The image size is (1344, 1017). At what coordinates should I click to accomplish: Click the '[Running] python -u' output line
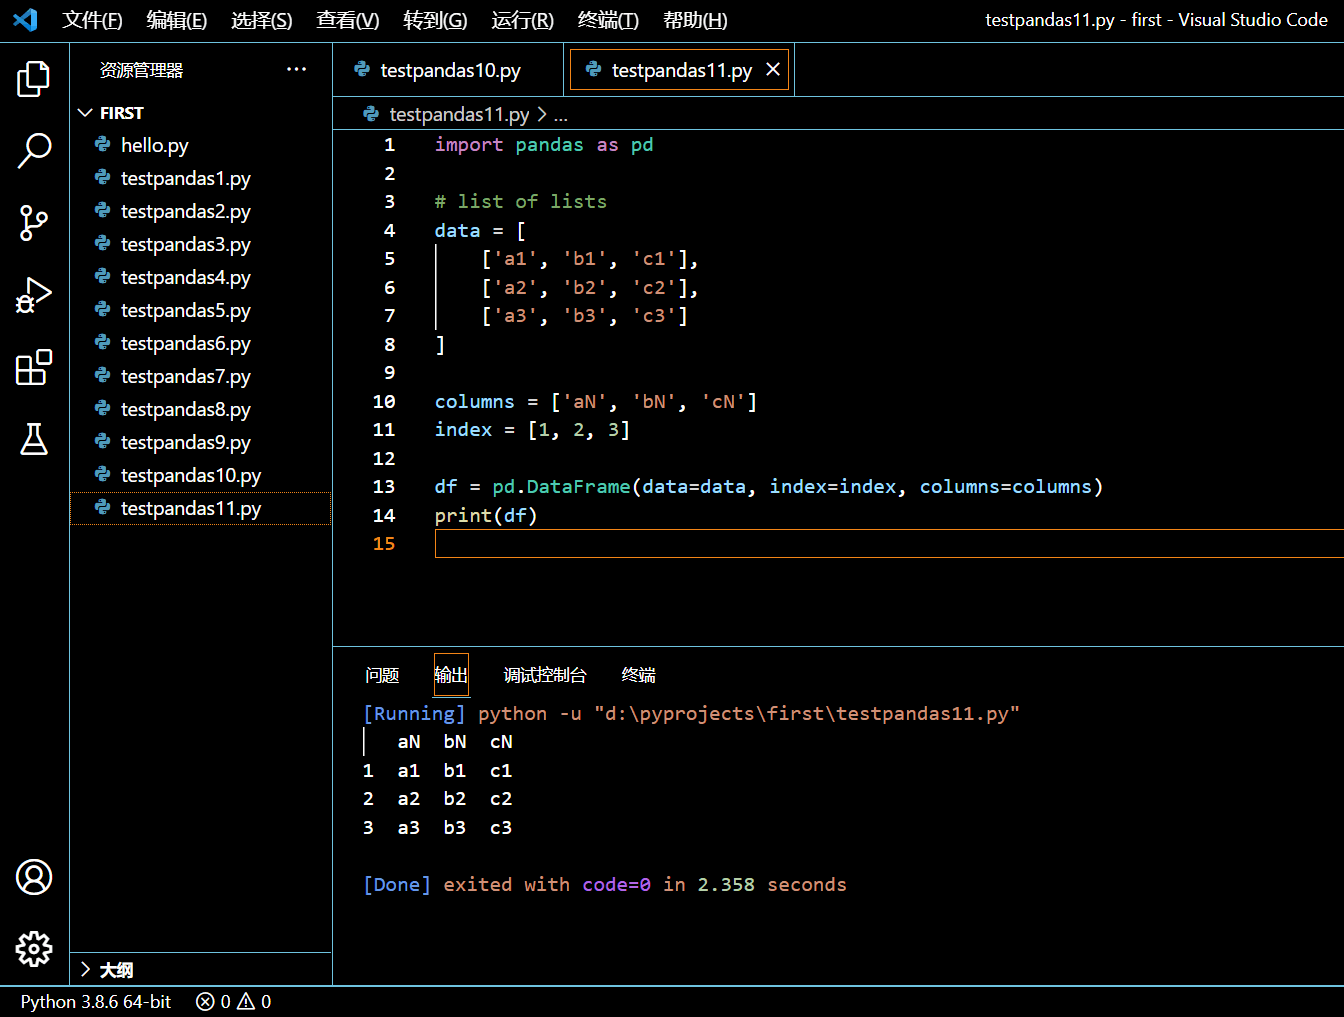click(x=691, y=713)
